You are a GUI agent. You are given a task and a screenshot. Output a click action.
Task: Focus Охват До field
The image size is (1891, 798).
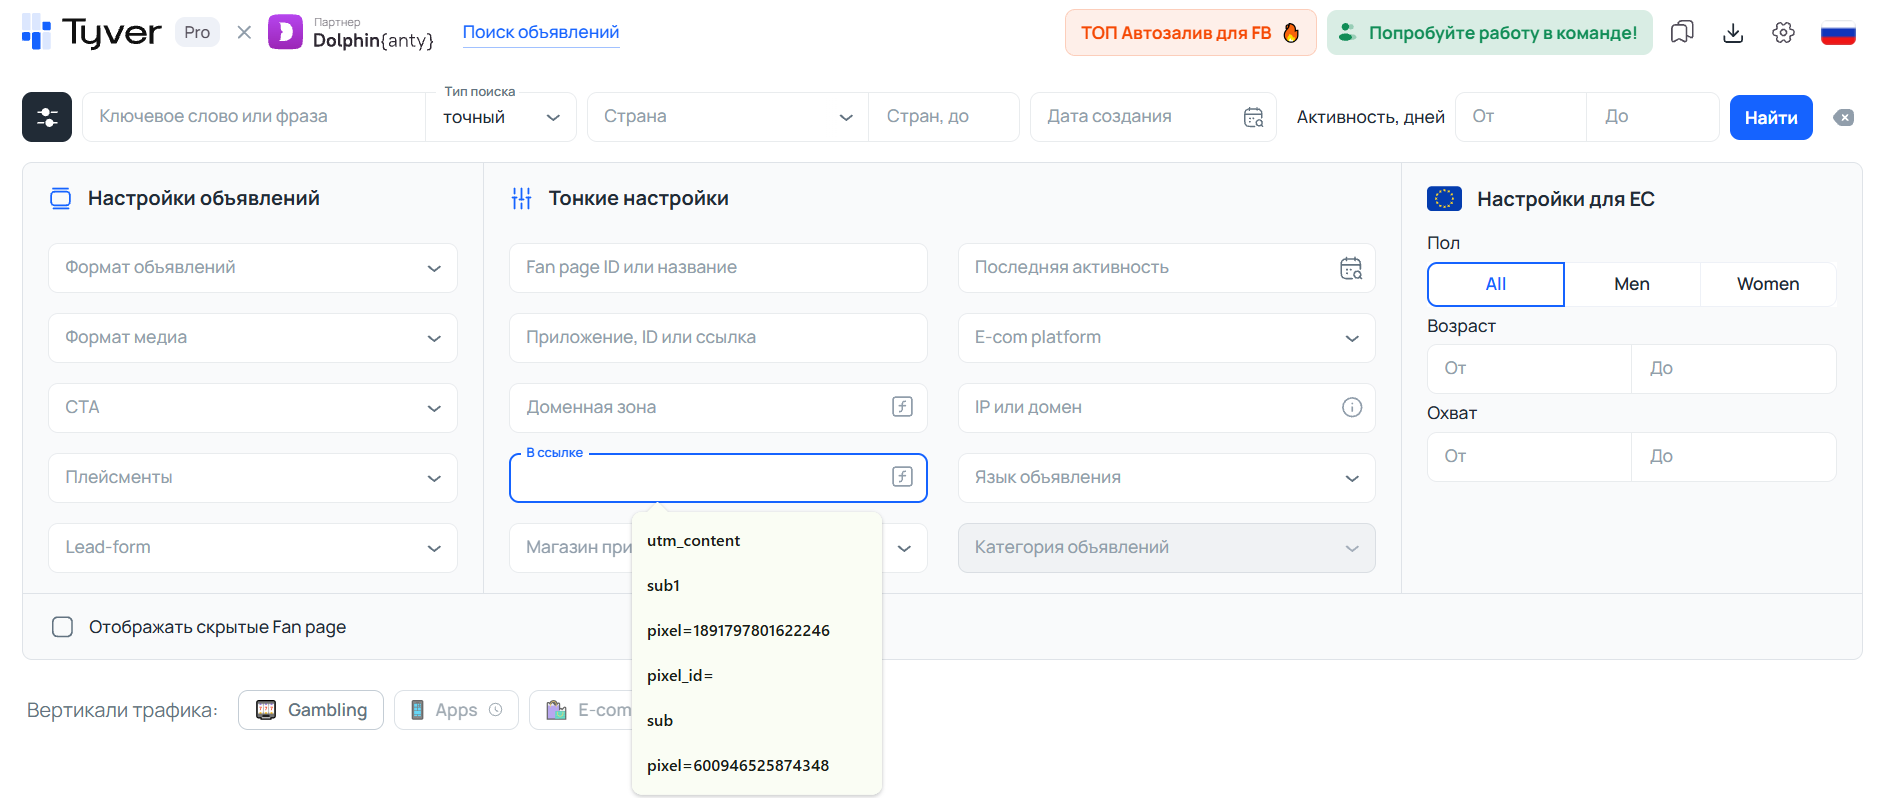tap(1734, 457)
